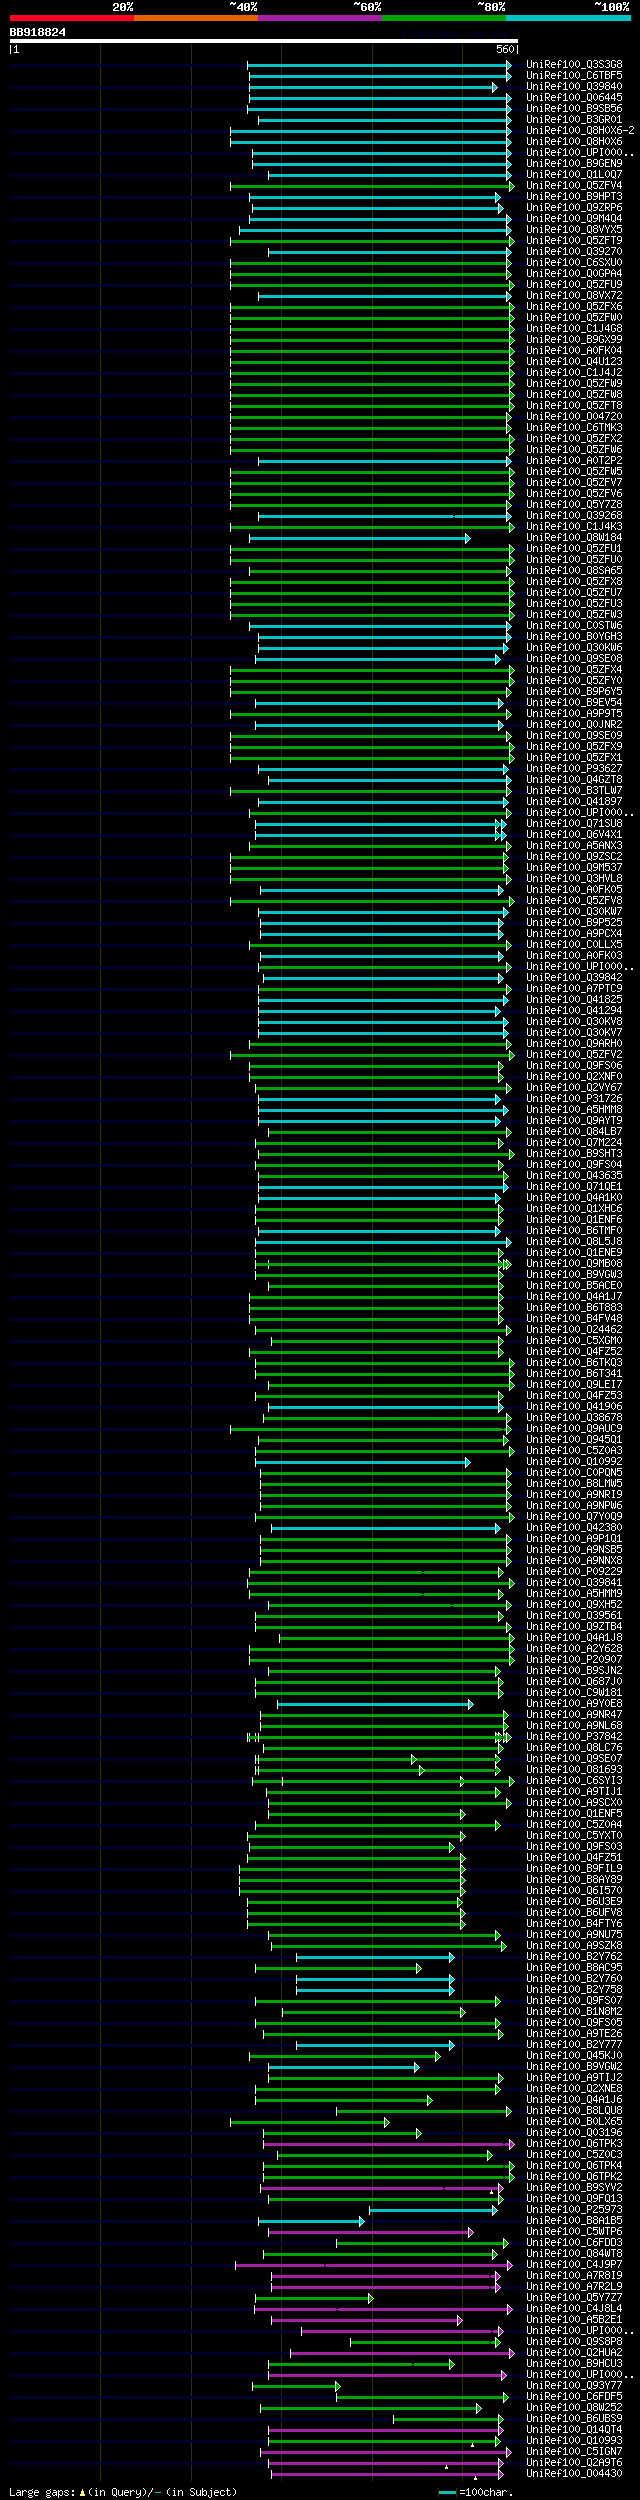Open hit UniRef100_B9GEN9
Image resolution: width=640 pixels, height=2500 pixels.
pos(574,164)
